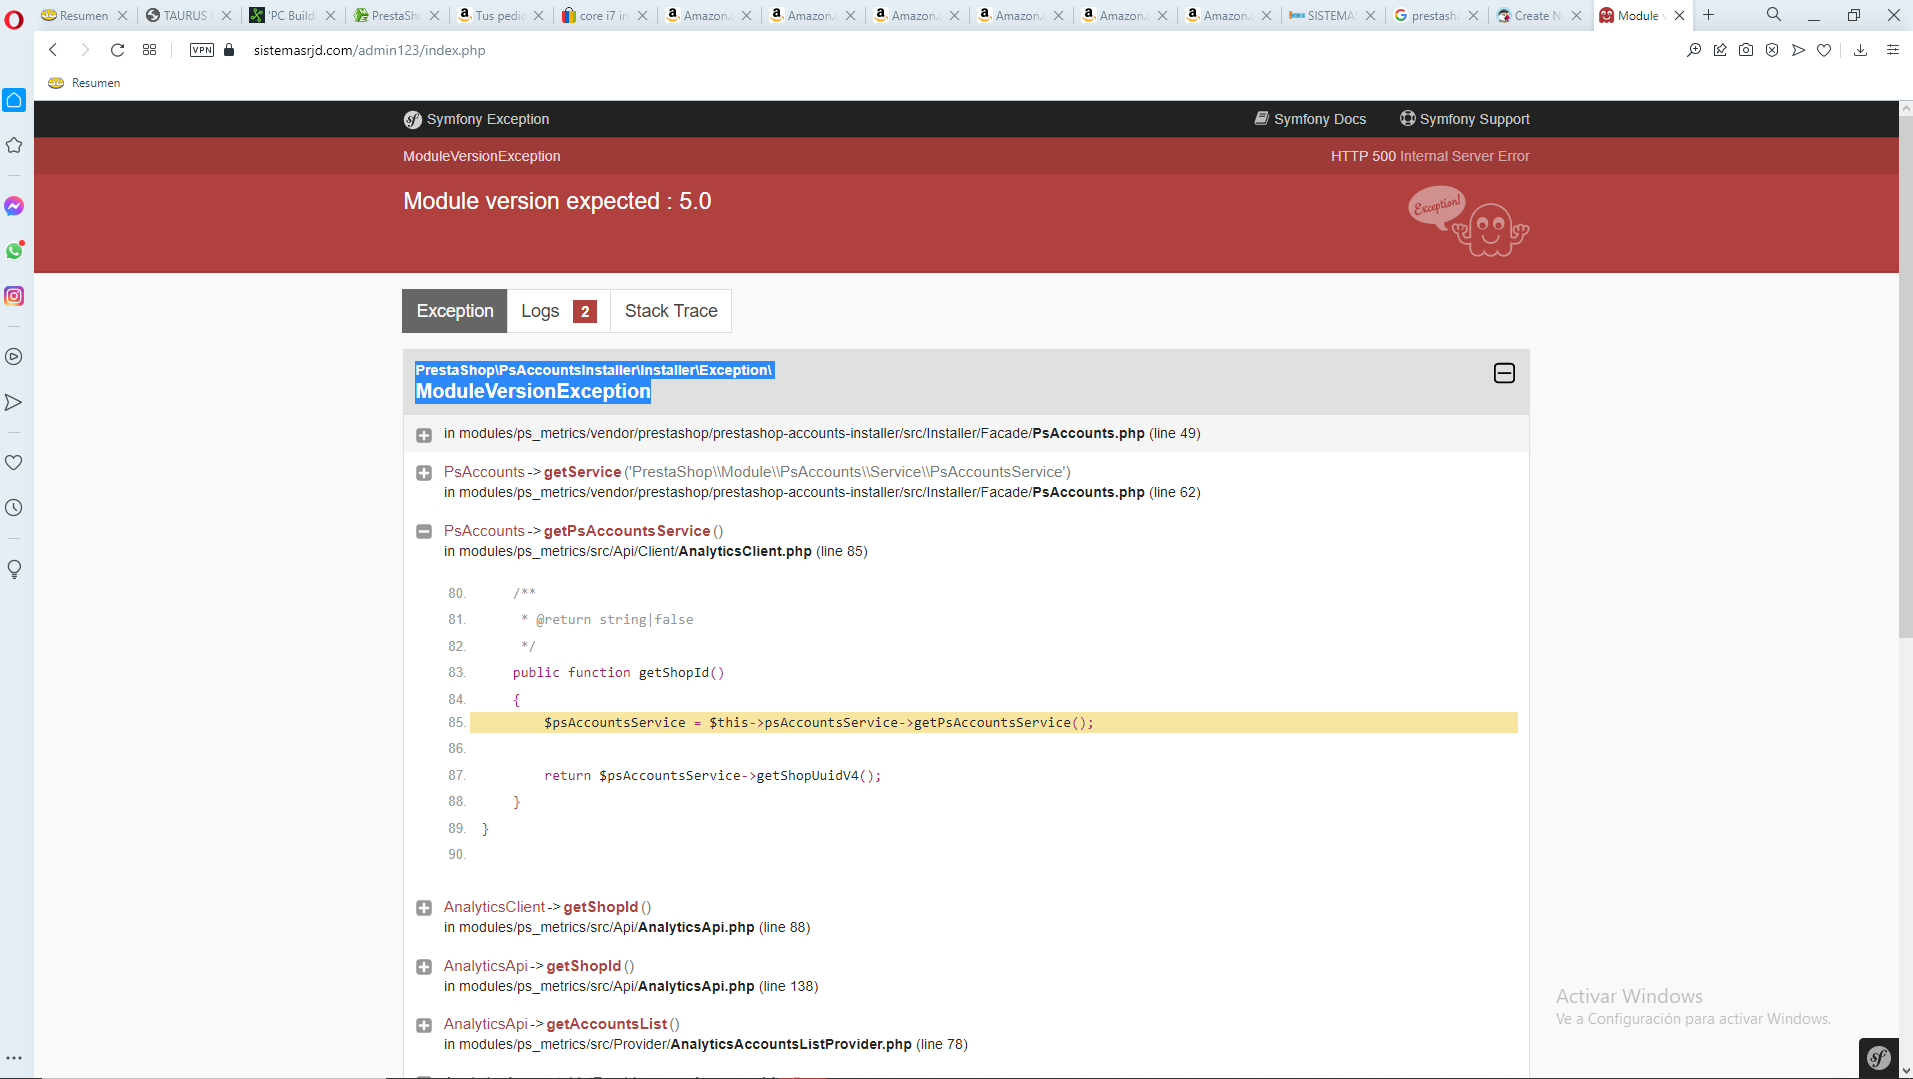
Task: Switch to the Exception tab
Action: [x=455, y=311]
